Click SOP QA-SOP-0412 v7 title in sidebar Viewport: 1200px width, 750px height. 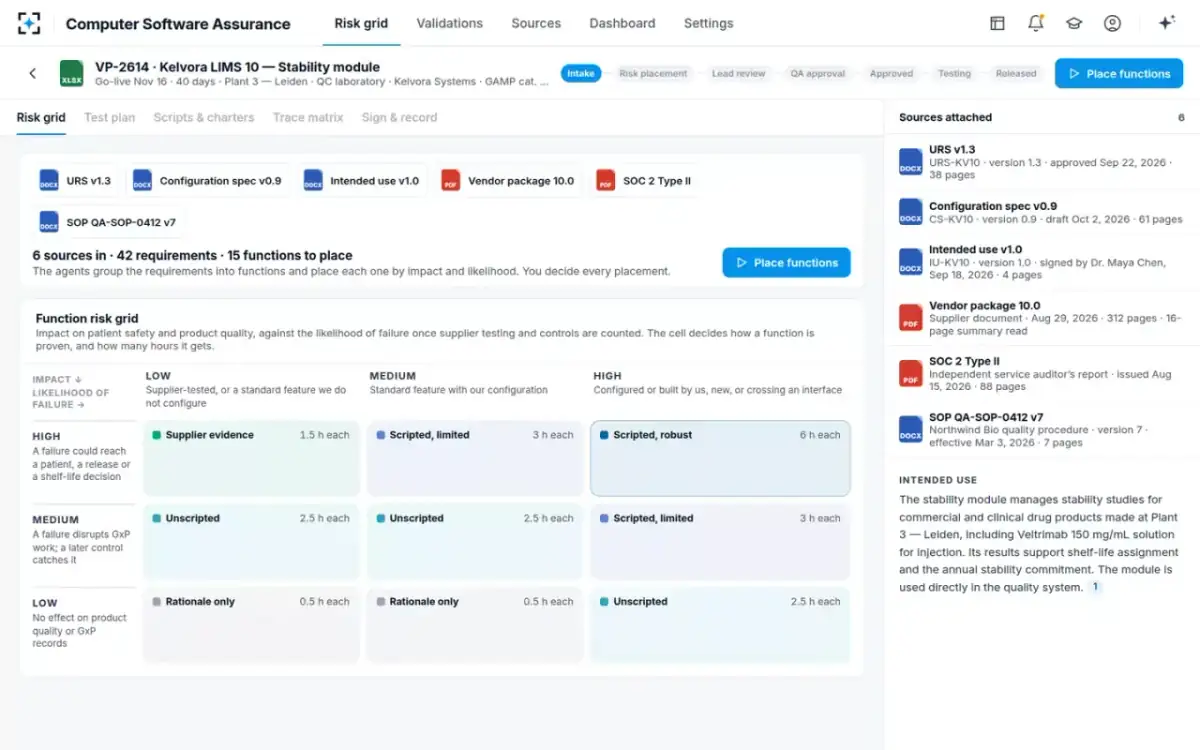pos(986,417)
